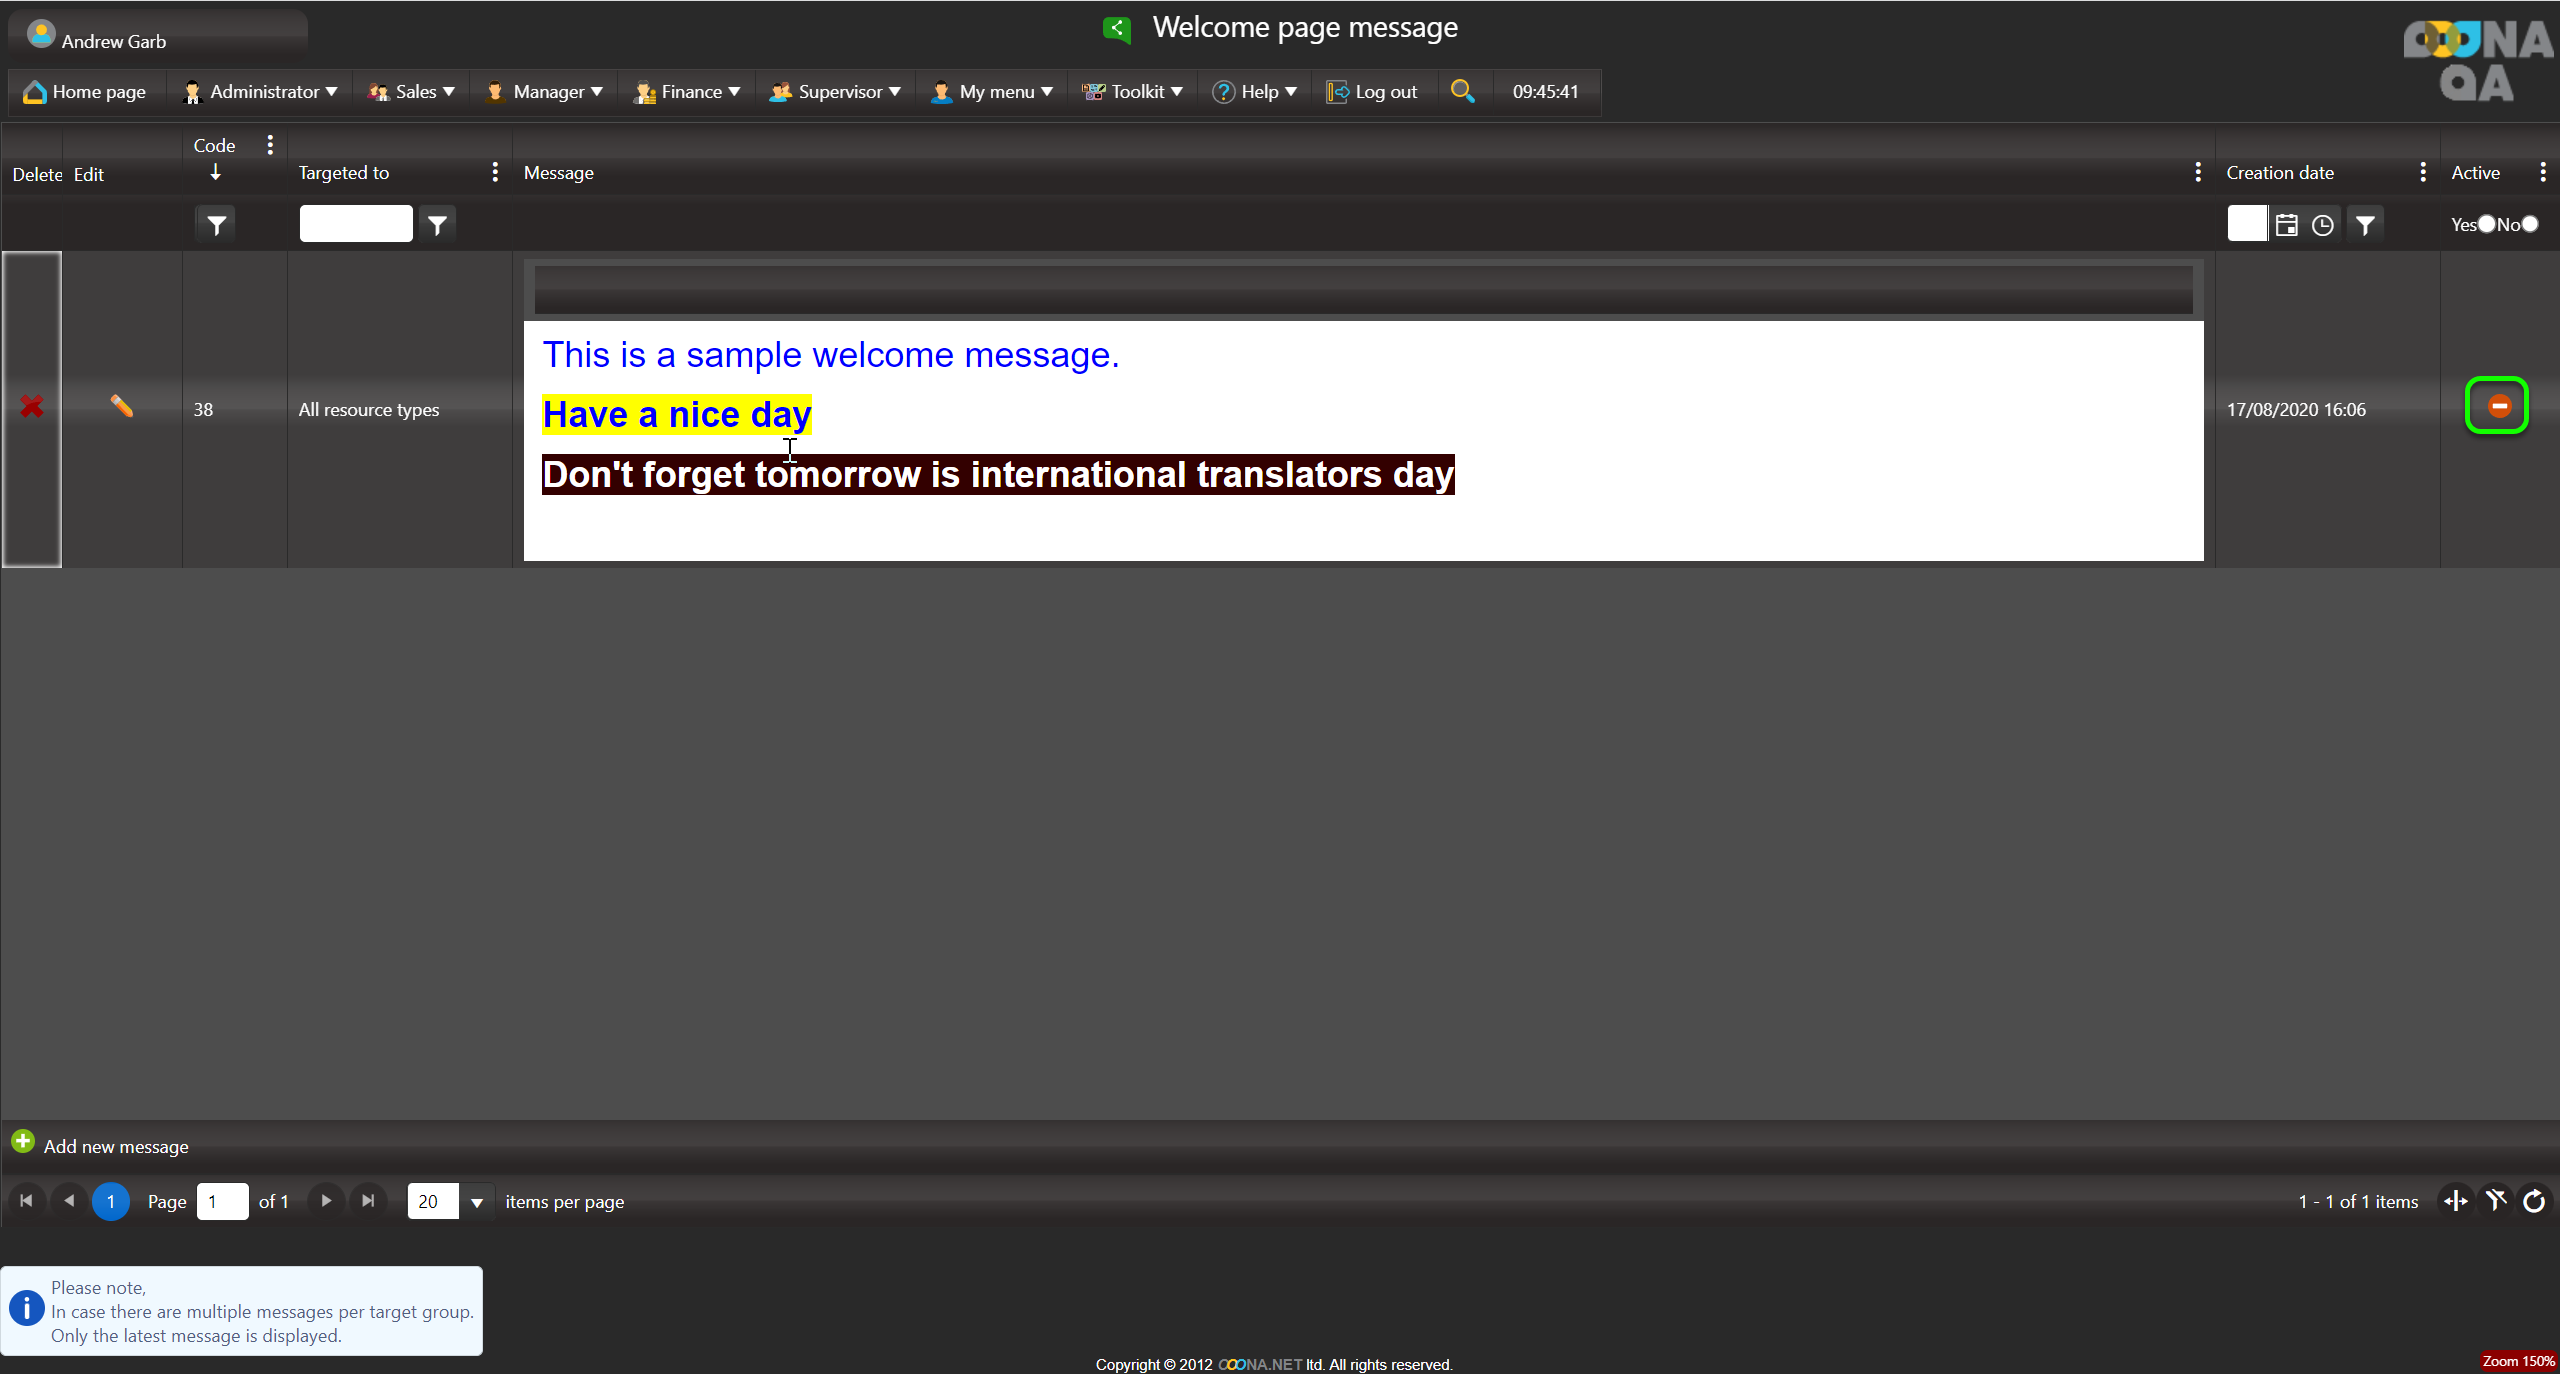Toggle the Active status icon for message 38
Viewport: 2560px width, 1374px height.
tap(2498, 406)
